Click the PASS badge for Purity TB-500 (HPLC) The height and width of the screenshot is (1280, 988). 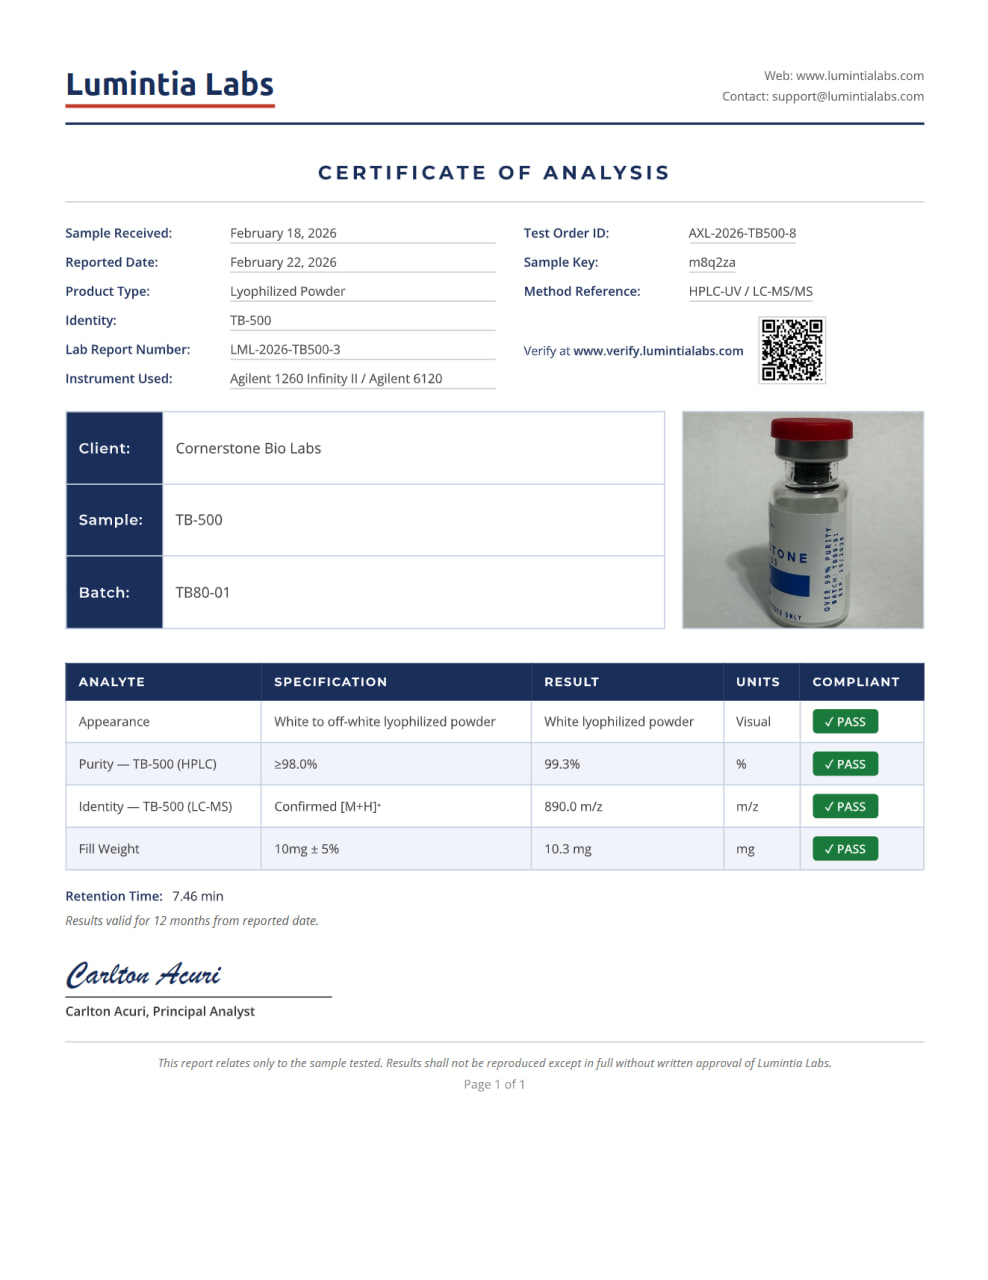tap(845, 764)
